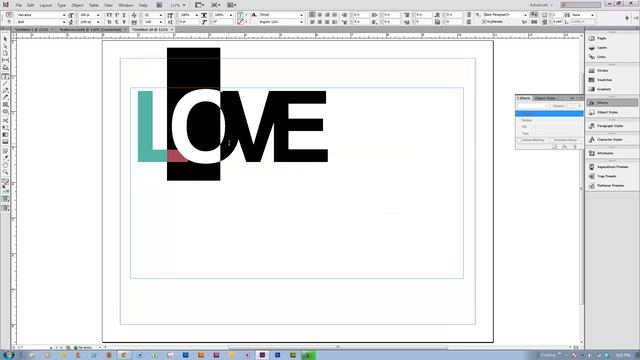
Task: Open the Basic Paragraph style dropdown
Action: tap(525, 15)
